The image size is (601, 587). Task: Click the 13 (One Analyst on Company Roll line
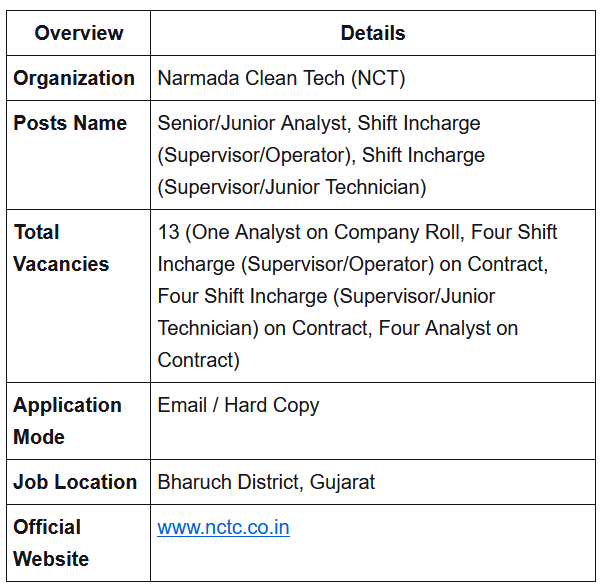click(x=357, y=232)
